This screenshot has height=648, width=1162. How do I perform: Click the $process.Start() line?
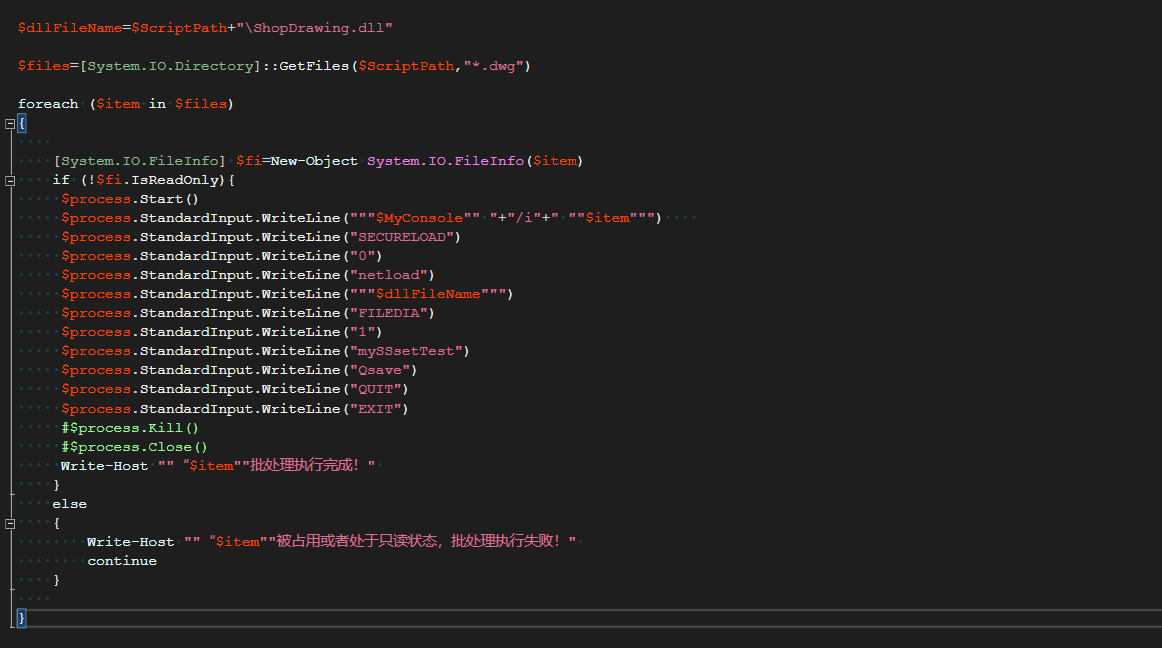click(130, 199)
